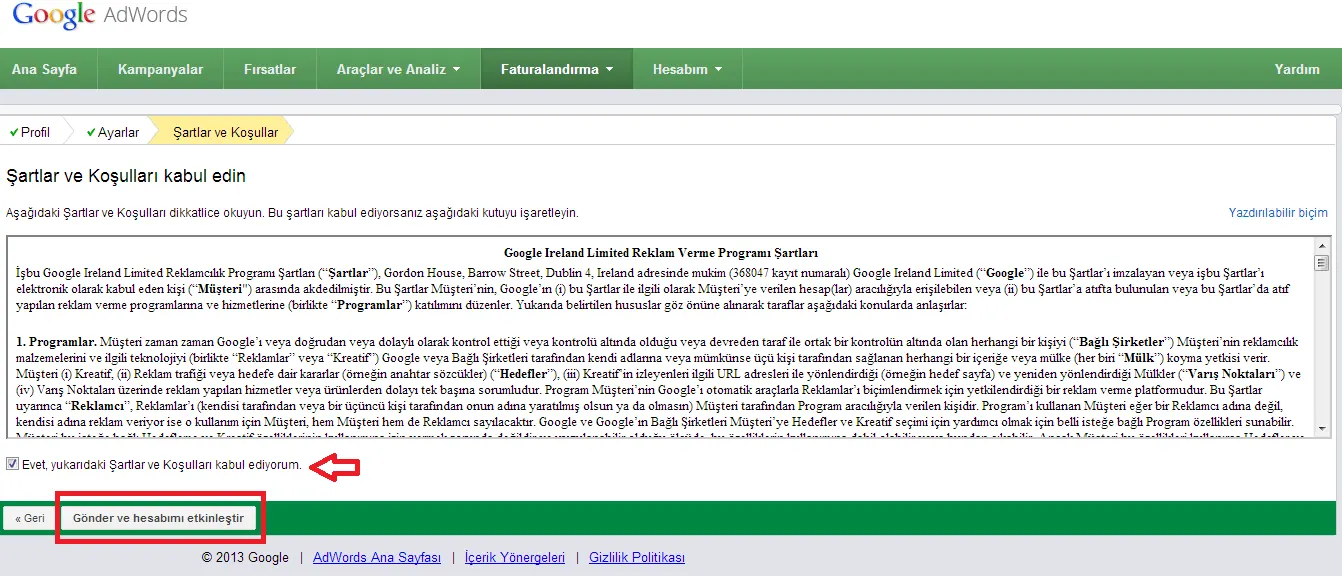This screenshot has width=1342, height=576.
Task: Uncheck the 'Evet, yukarıdaki Şartlar' checkbox
Action: pos(12,464)
